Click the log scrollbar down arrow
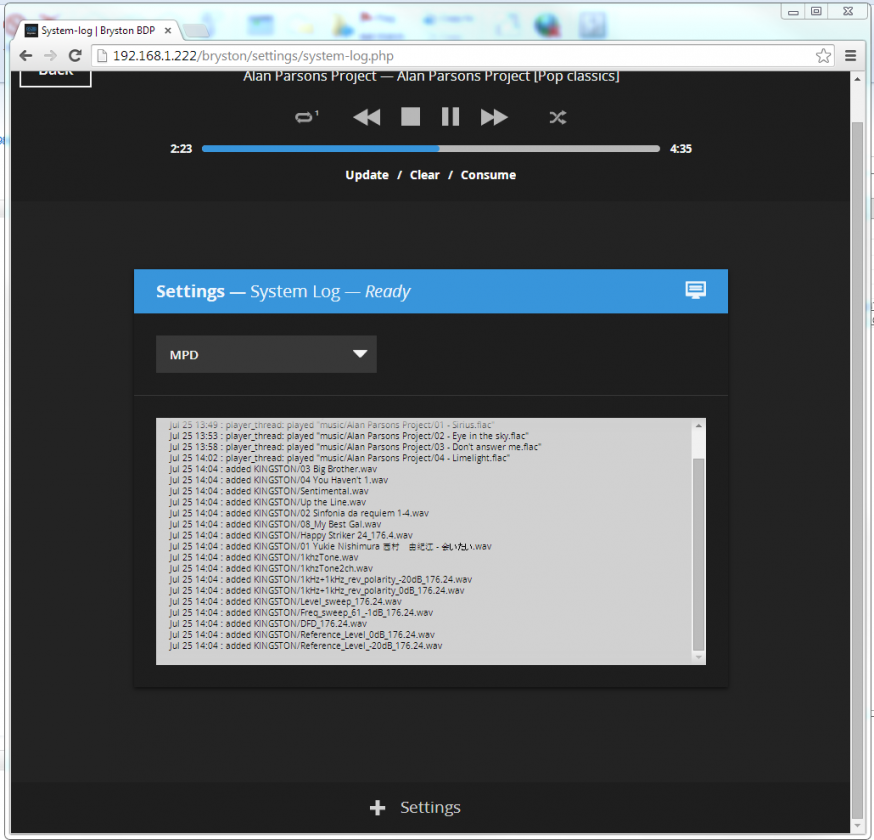 coord(698,657)
